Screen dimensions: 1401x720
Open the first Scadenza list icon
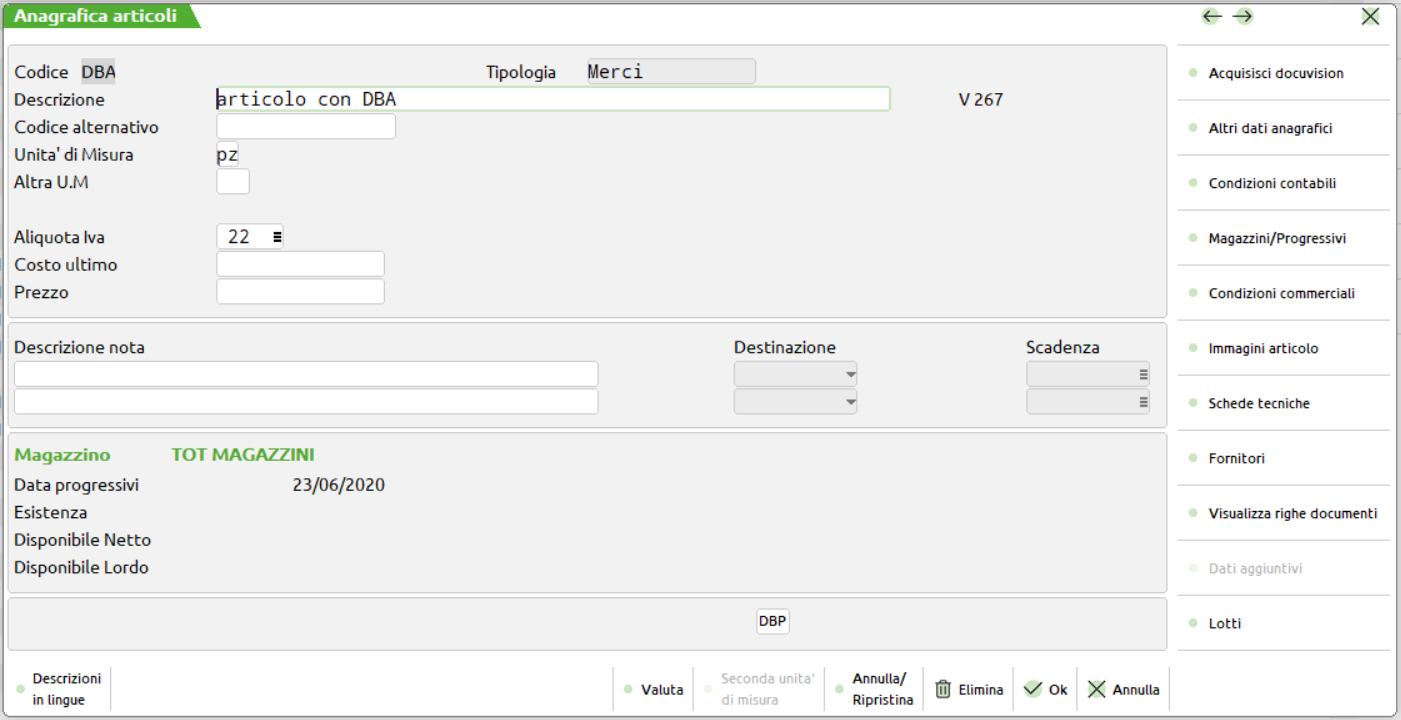[1143, 375]
